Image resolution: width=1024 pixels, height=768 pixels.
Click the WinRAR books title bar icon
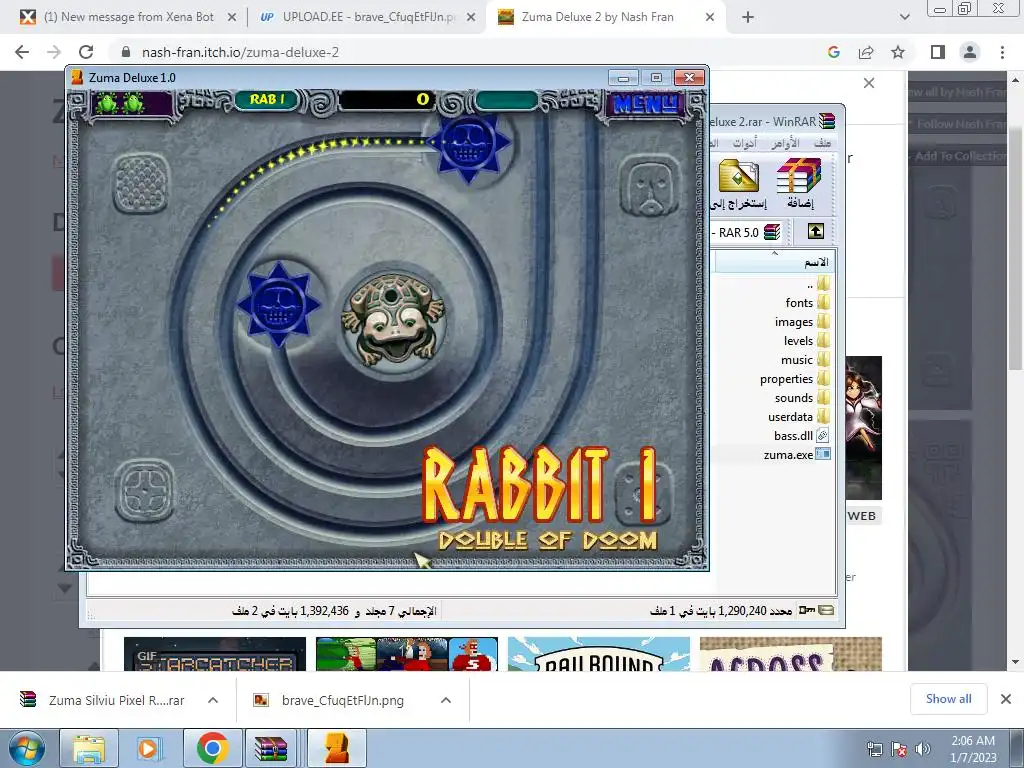[827, 121]
